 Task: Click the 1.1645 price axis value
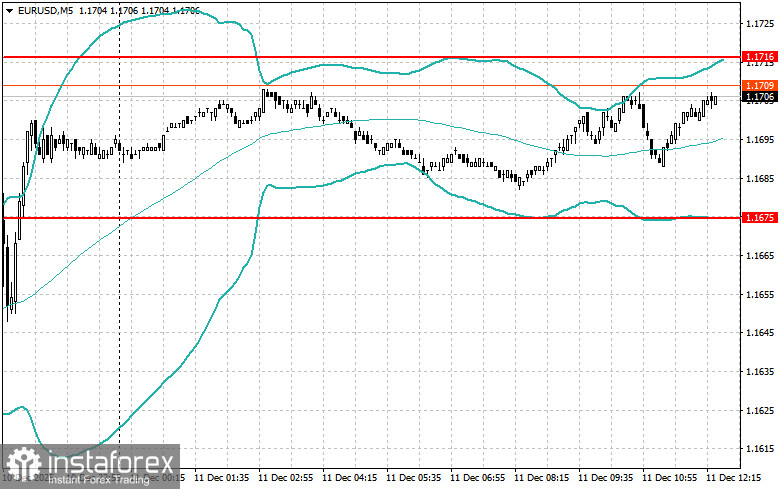tap(759, 333)
